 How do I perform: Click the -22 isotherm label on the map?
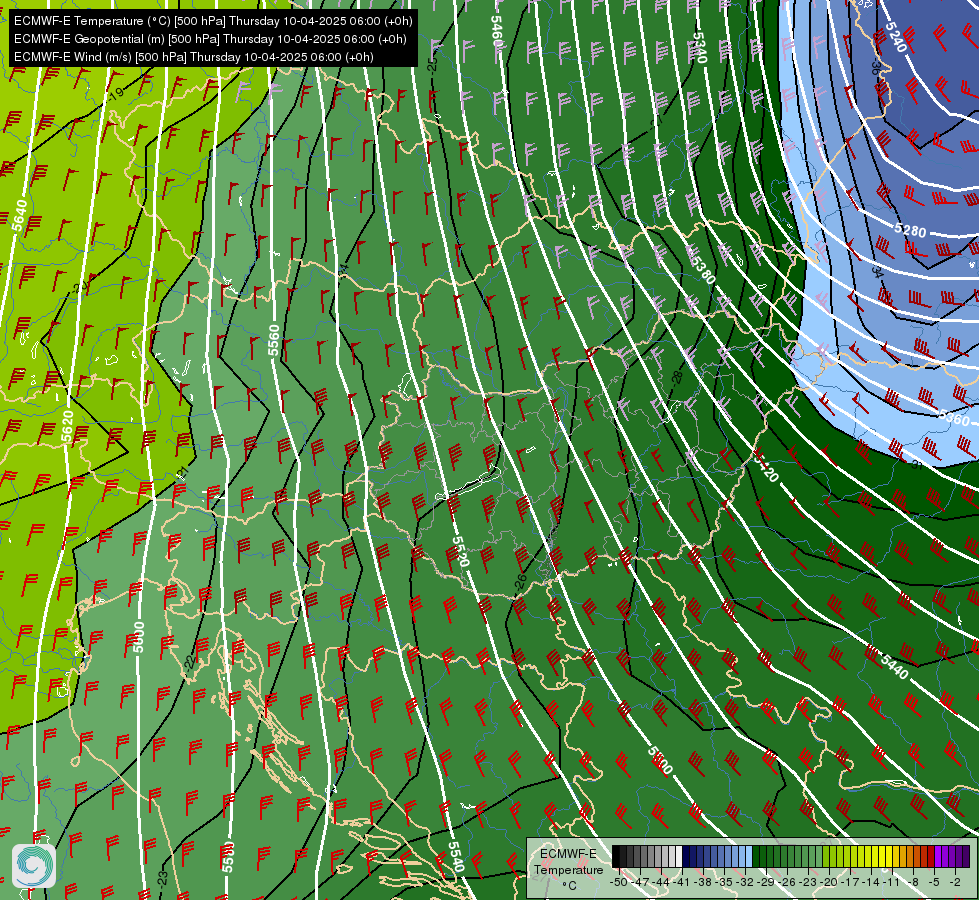click(x=191, y=663)
